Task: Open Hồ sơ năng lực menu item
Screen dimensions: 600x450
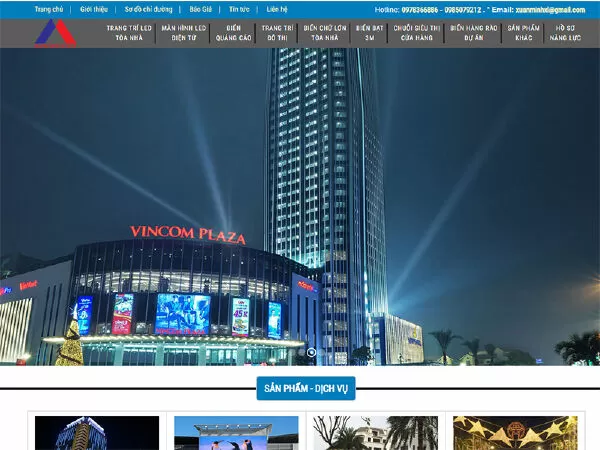Action: point(565,33)
